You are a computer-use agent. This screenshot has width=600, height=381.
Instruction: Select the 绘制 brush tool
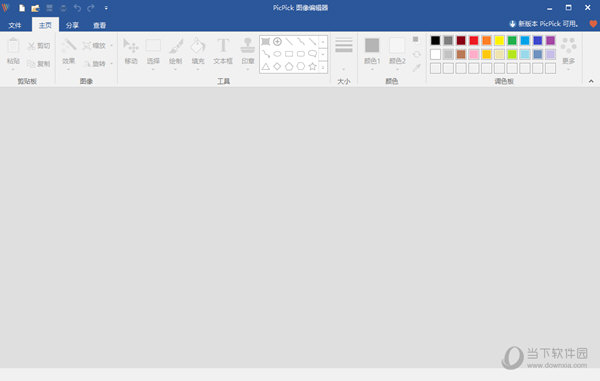pyautogui.click(x=176, y=51)
